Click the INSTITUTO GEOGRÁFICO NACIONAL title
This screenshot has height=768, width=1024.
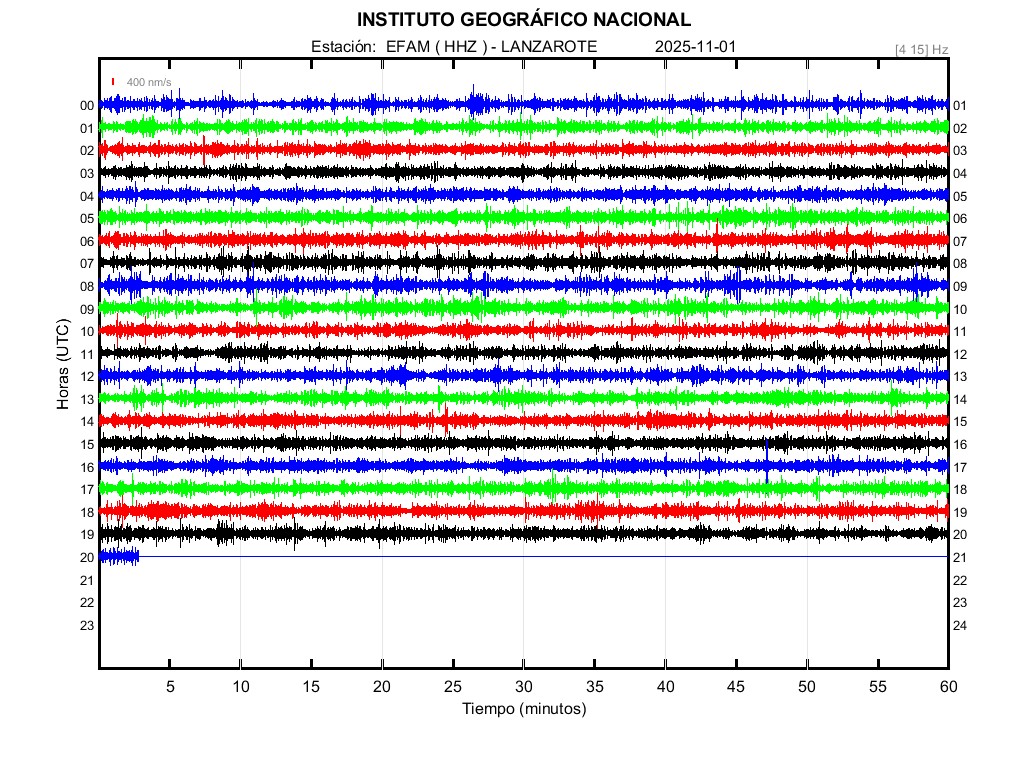523,20
